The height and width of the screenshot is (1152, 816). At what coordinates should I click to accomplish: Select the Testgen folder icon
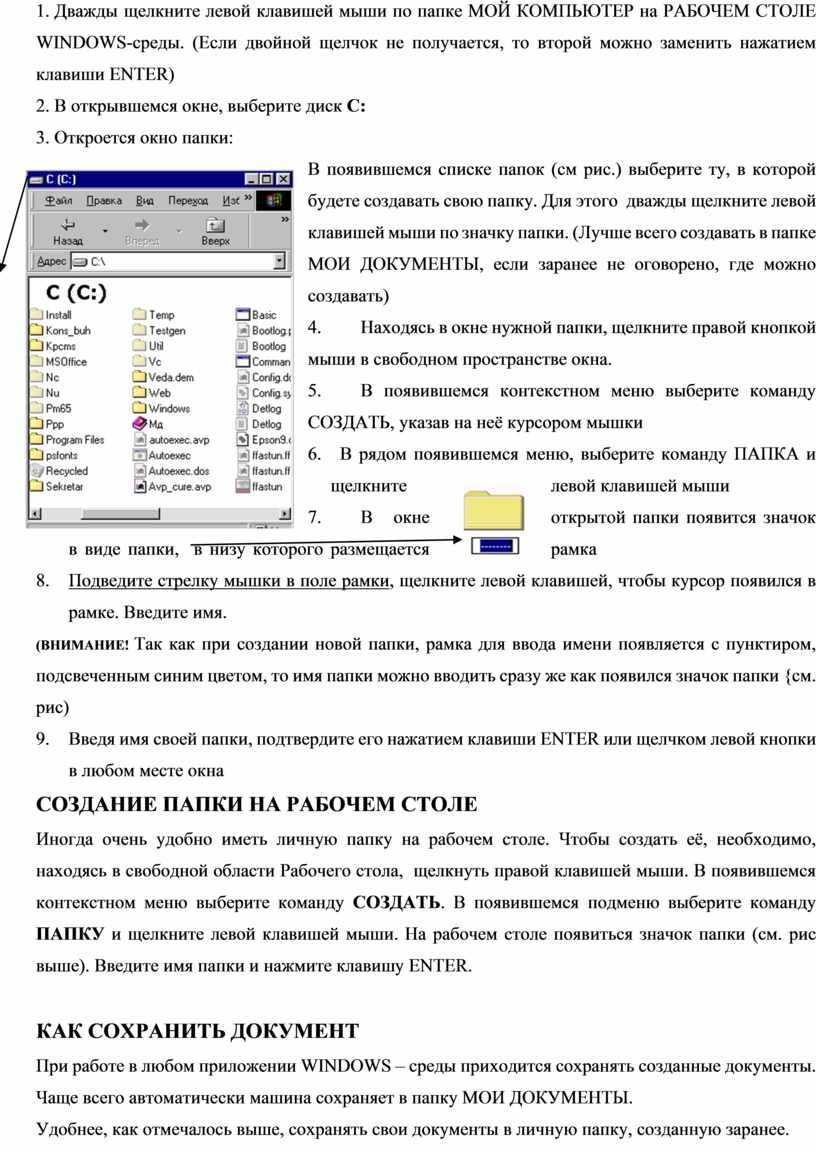click(x=140, y=330)
